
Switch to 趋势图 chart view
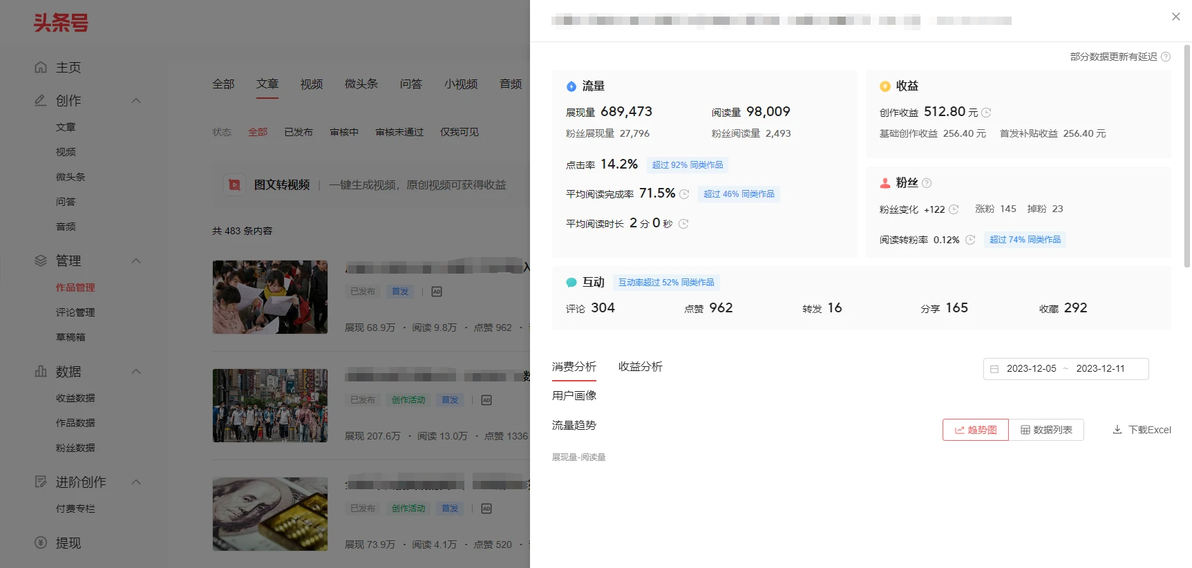click(x=975, y=430)
